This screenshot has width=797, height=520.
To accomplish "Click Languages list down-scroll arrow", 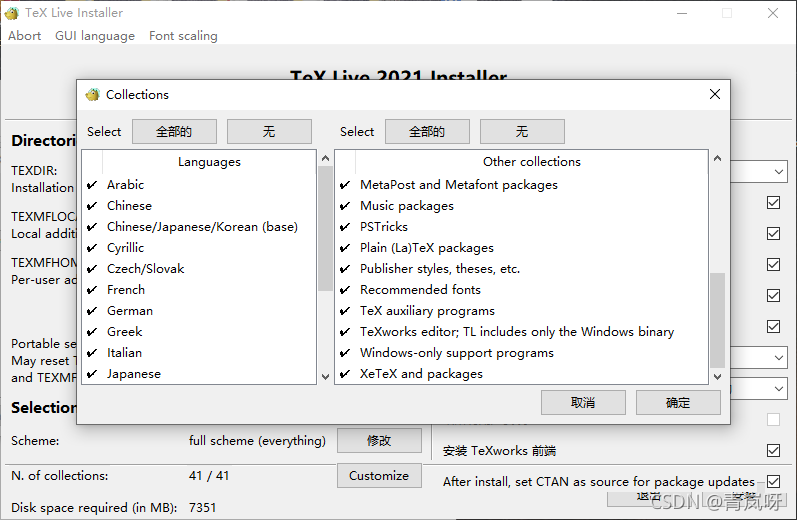I will pyautogui.click(x=325, y=377).
